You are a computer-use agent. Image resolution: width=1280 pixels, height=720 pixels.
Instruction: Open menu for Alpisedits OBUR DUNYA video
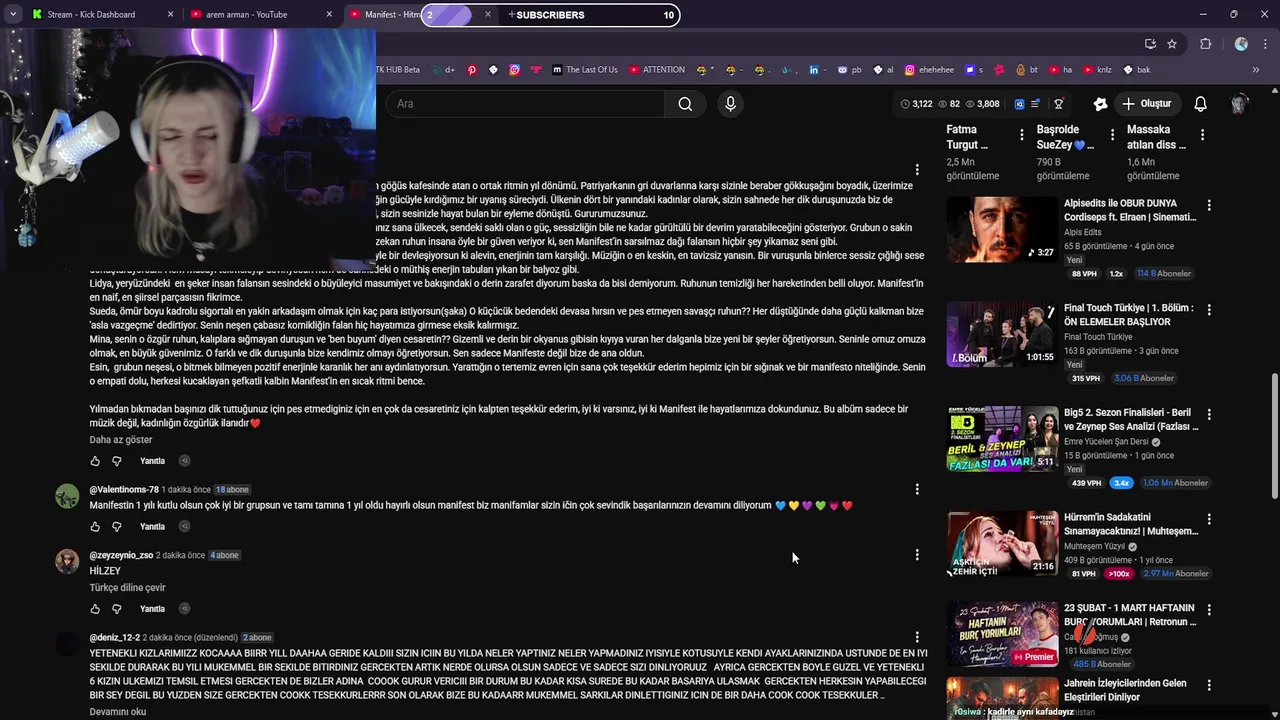1209,205
